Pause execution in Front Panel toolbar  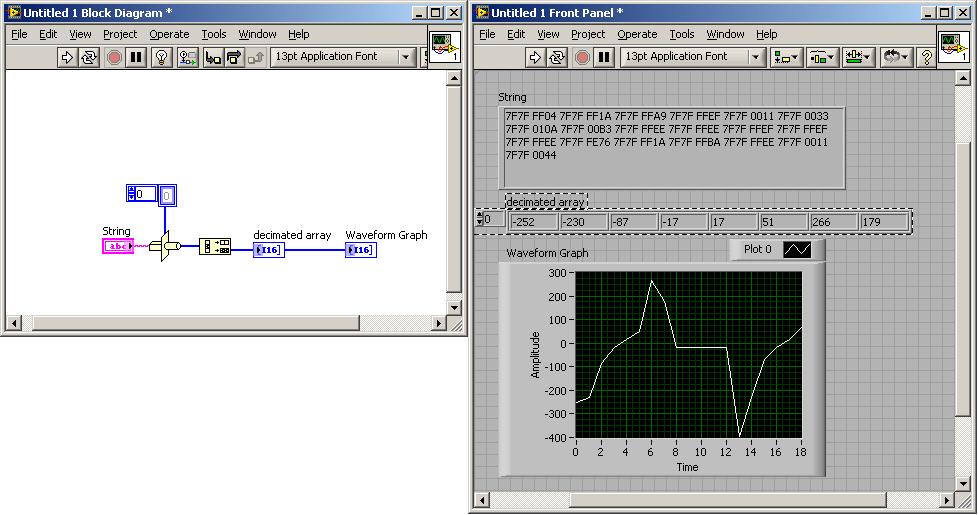pyautogui.click(x=604, y=57)
